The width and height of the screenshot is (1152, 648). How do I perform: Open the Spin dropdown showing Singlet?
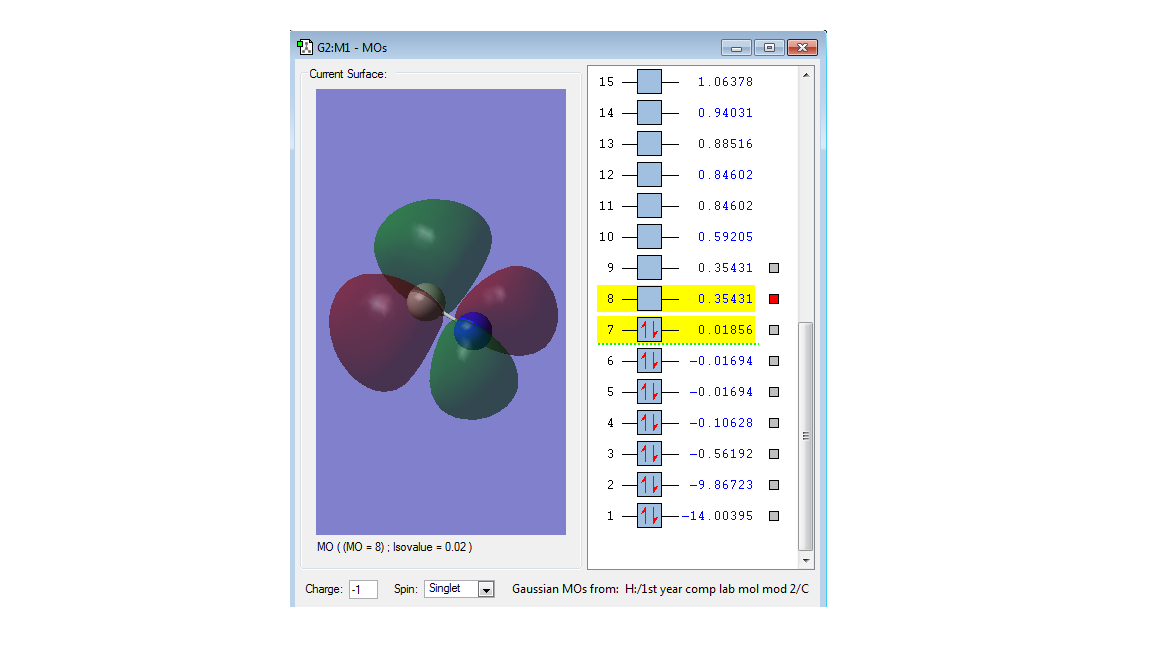(459, 588)
